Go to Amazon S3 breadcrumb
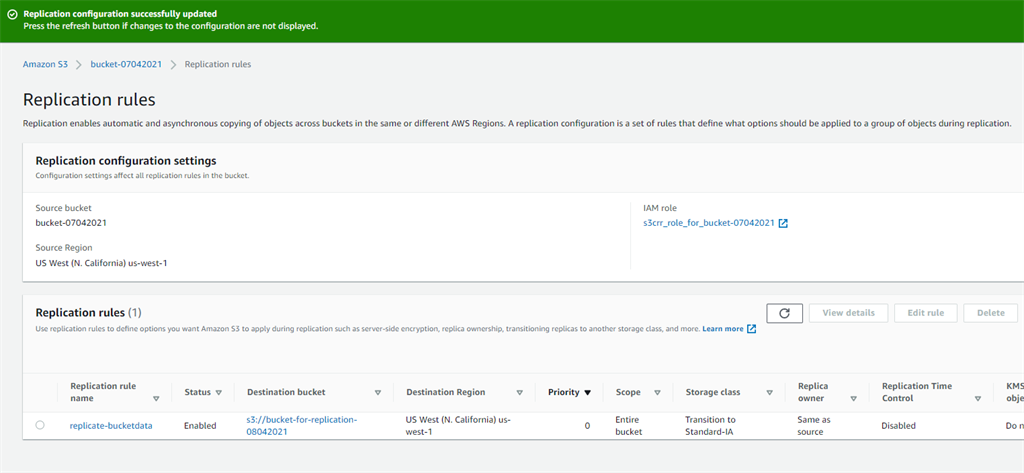The height and width of the screenshot is (473, 1024). pos(45,64)
